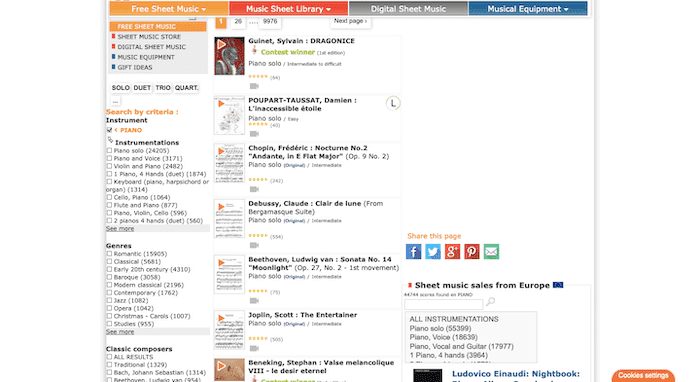Select GIFT IDEAS sidebar item
Viewport: 700px width, 382px height.
click(x=135, y=67)
